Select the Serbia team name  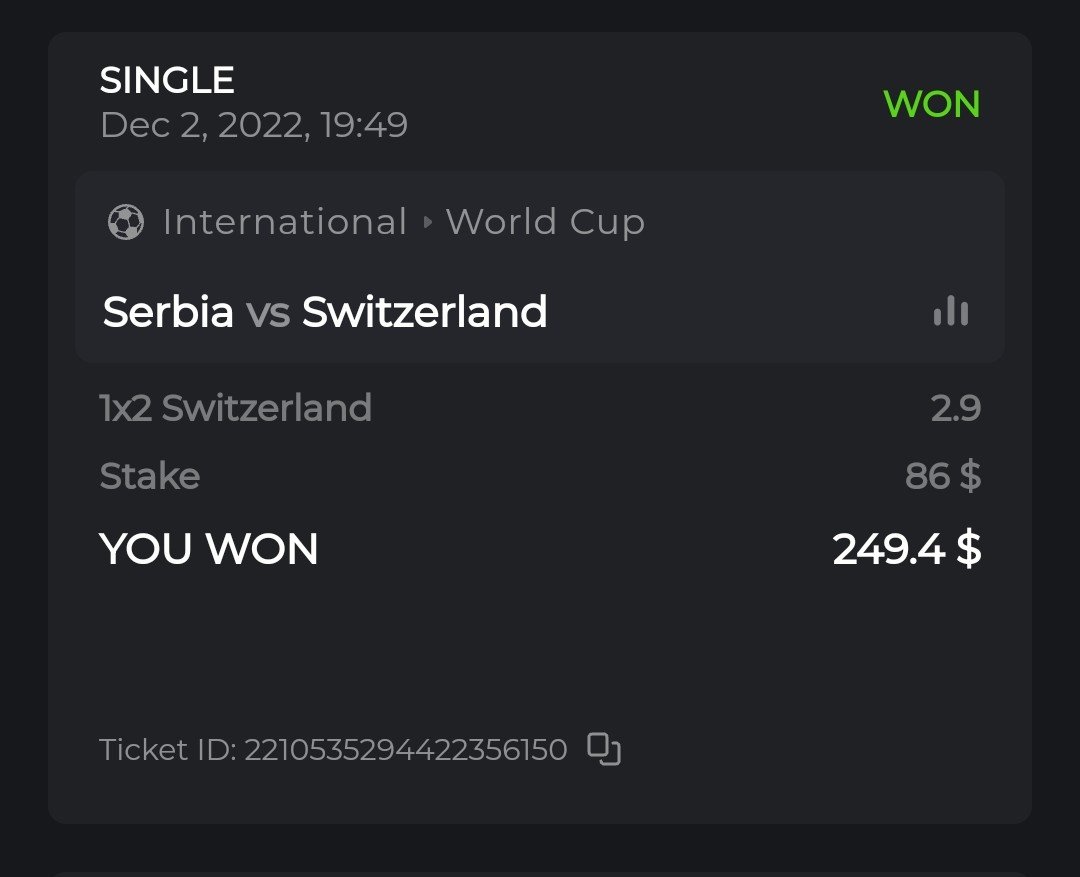168,312
